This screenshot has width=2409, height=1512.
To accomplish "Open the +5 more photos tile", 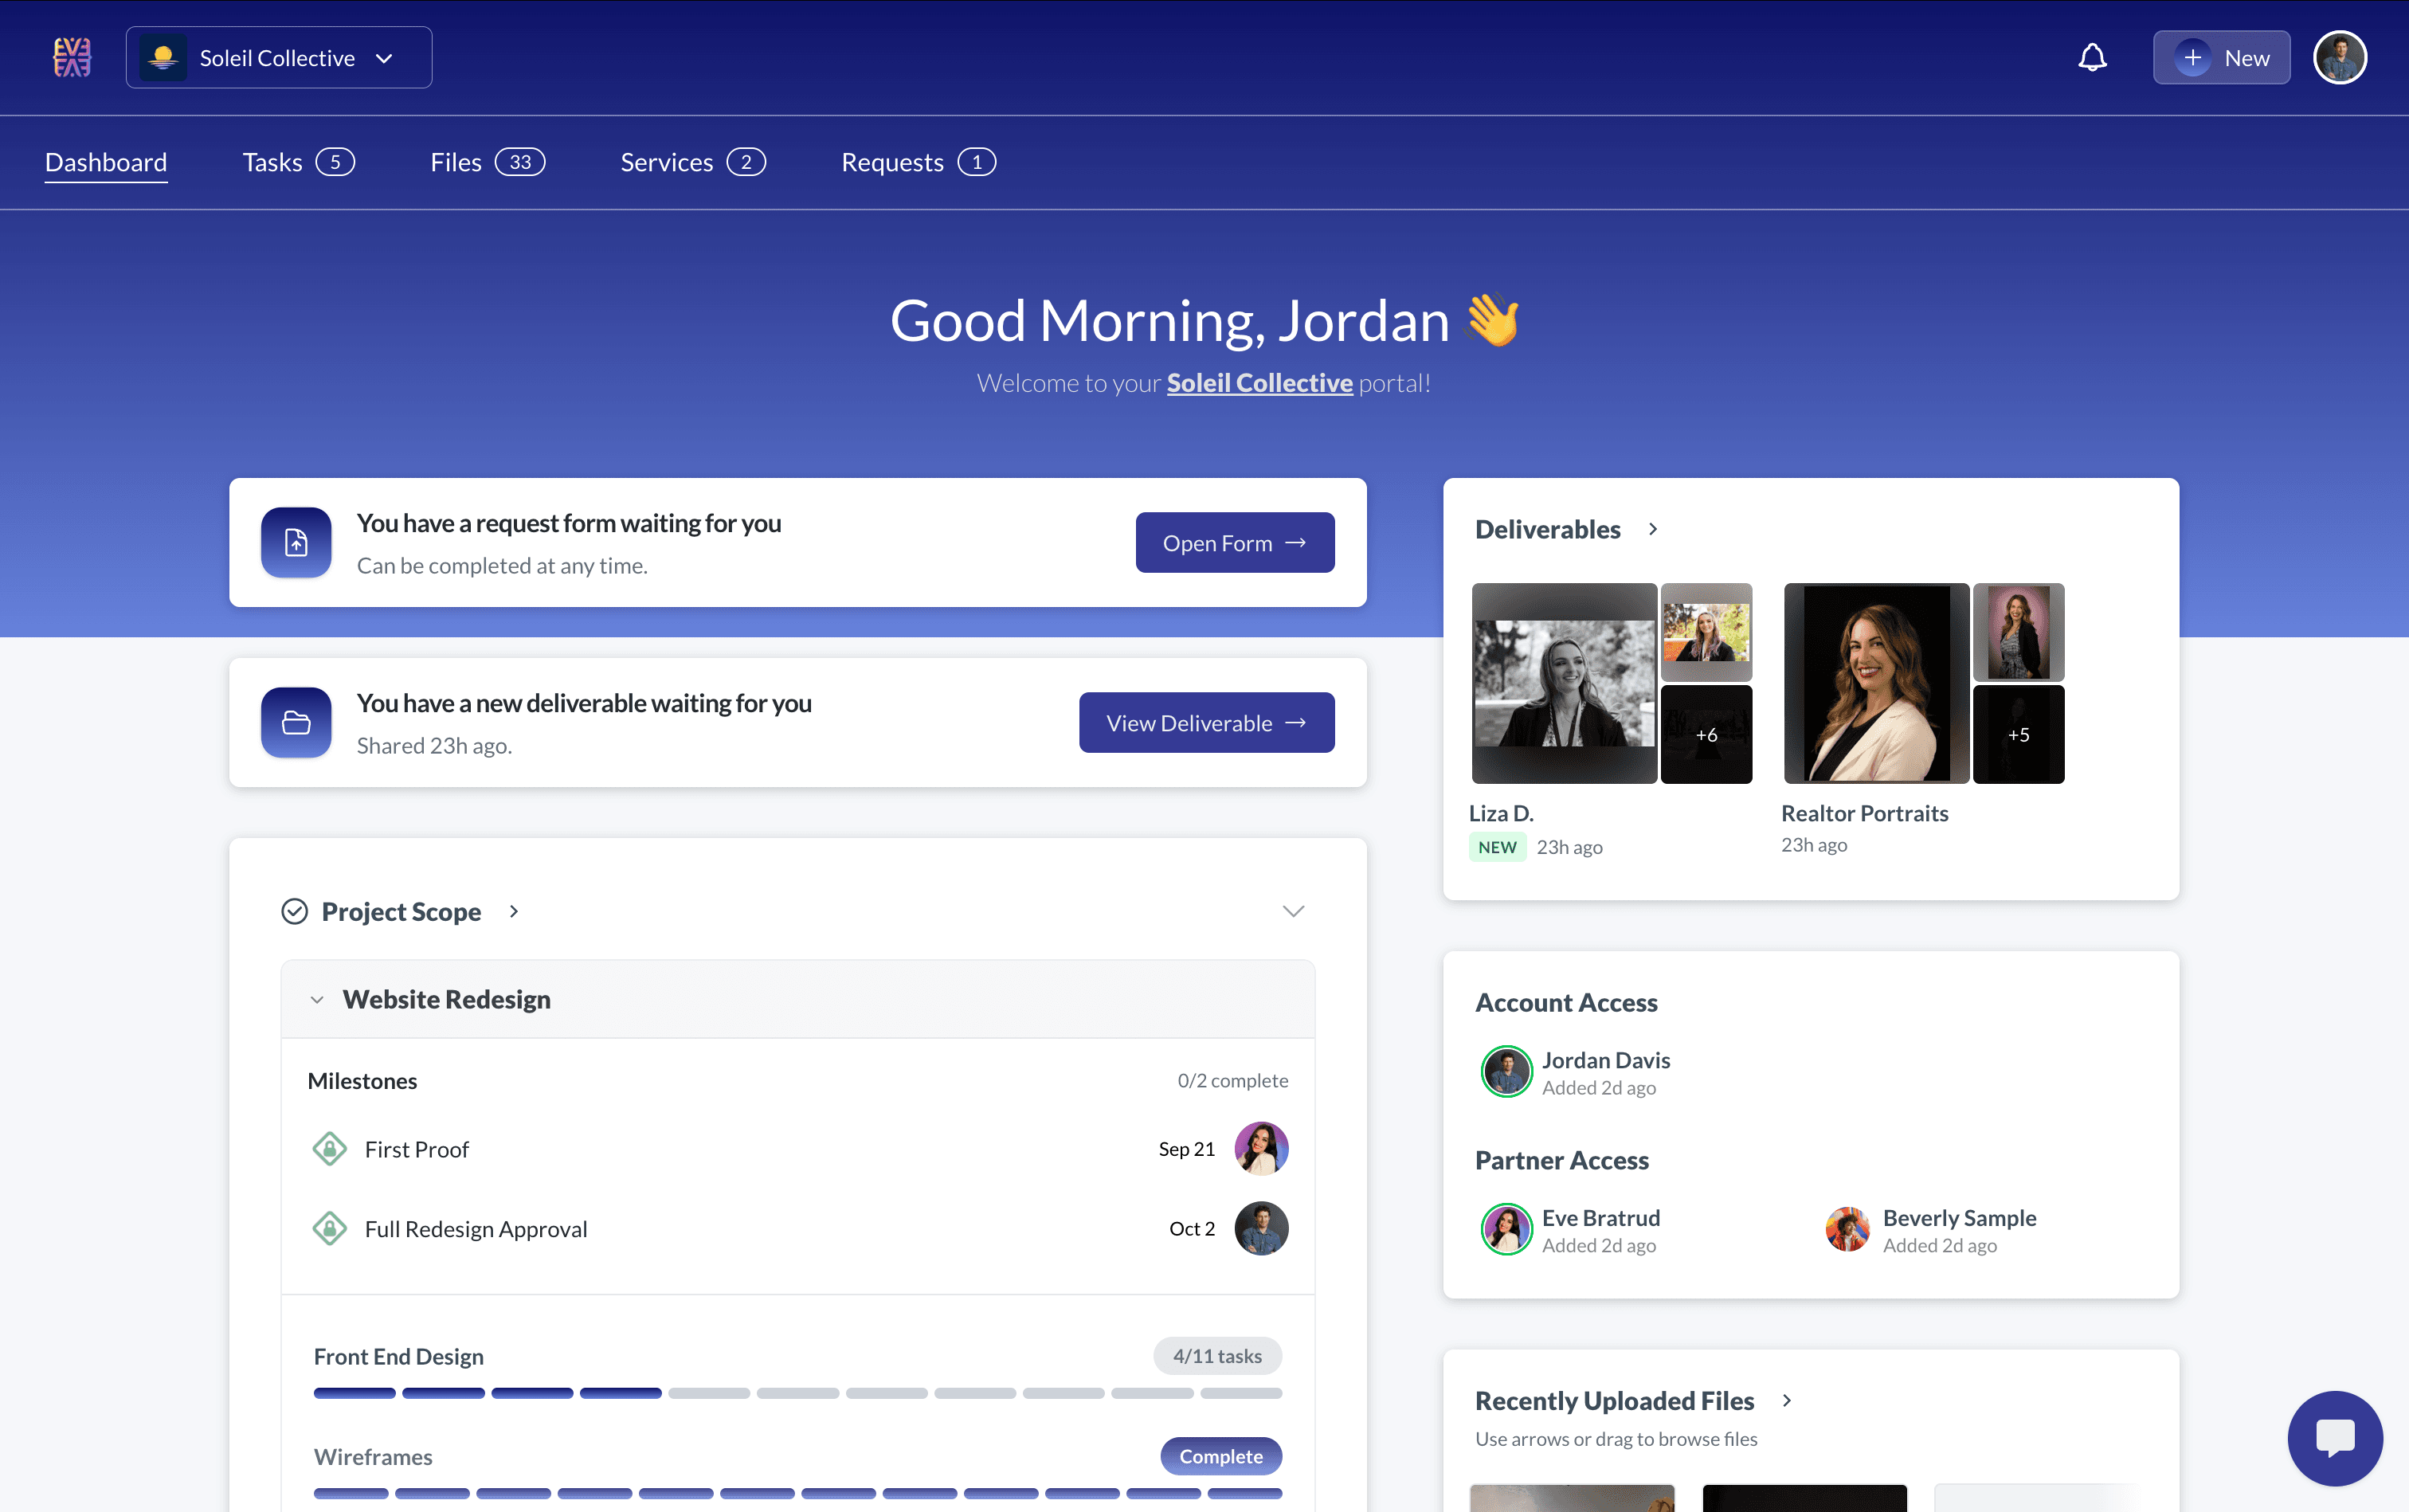I will 2018,734.
